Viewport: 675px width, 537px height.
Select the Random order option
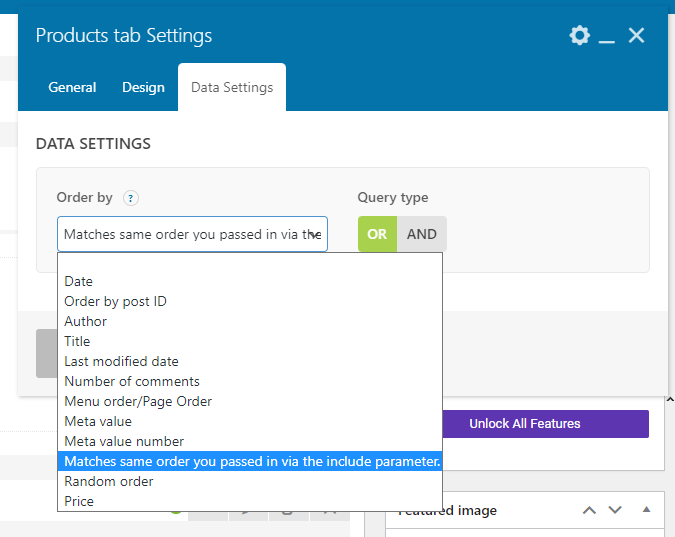[109, 481]
